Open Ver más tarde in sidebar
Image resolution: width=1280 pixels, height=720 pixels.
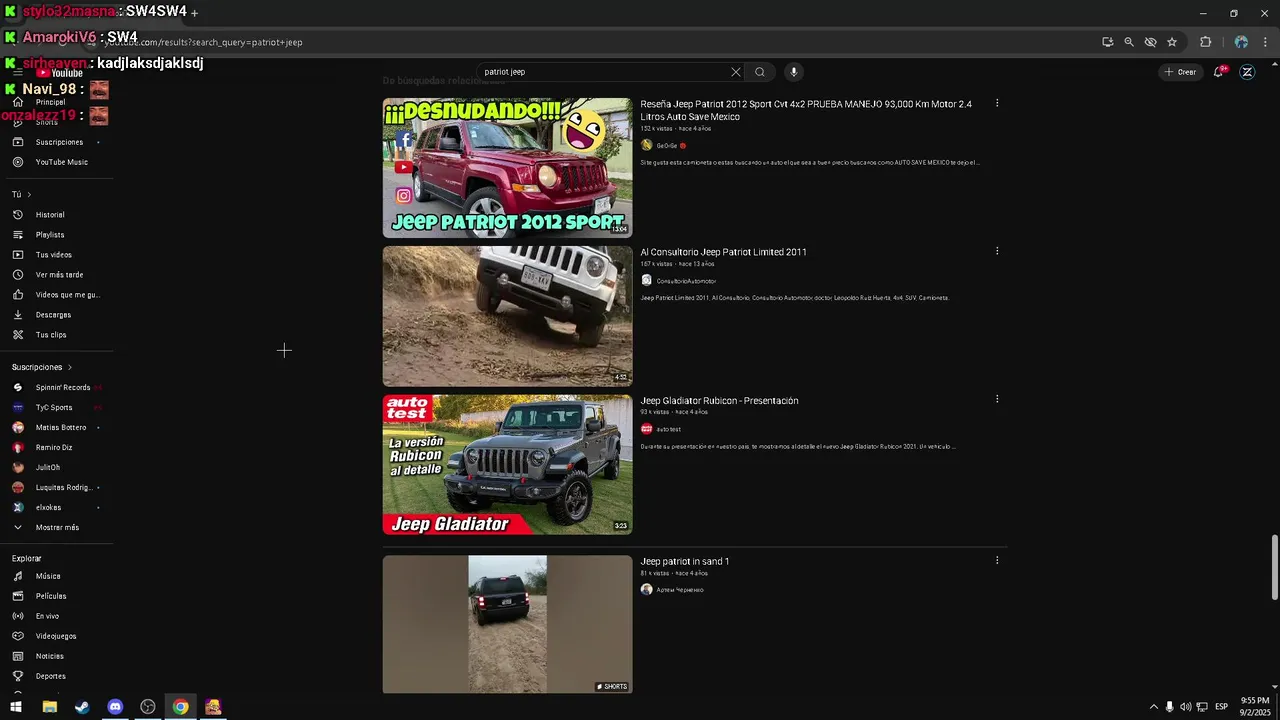[x=57, y=275]
